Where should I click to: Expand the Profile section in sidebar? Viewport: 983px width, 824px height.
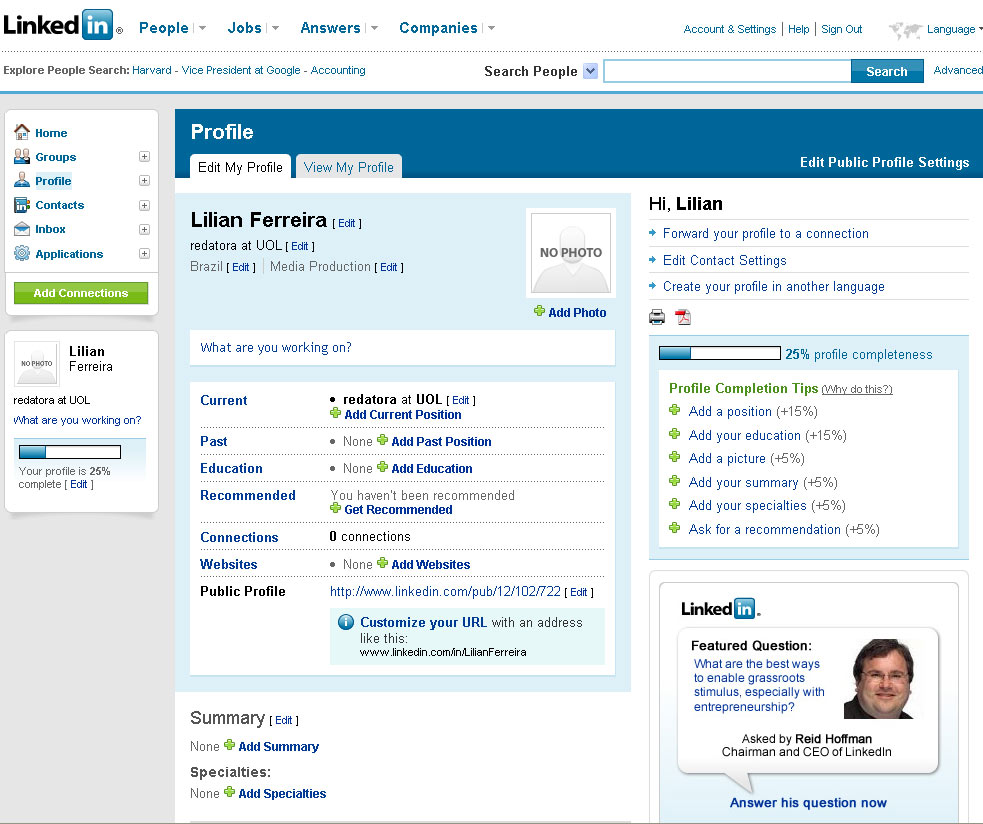click(144, 181)
